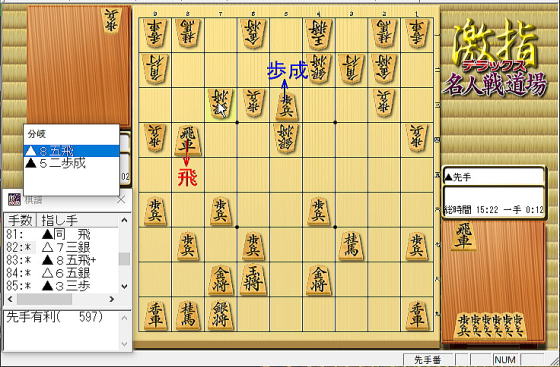Choose the ▲５二歩成 branch option
This screenshot has height=367, width=560.
click(x=71, y=163)
